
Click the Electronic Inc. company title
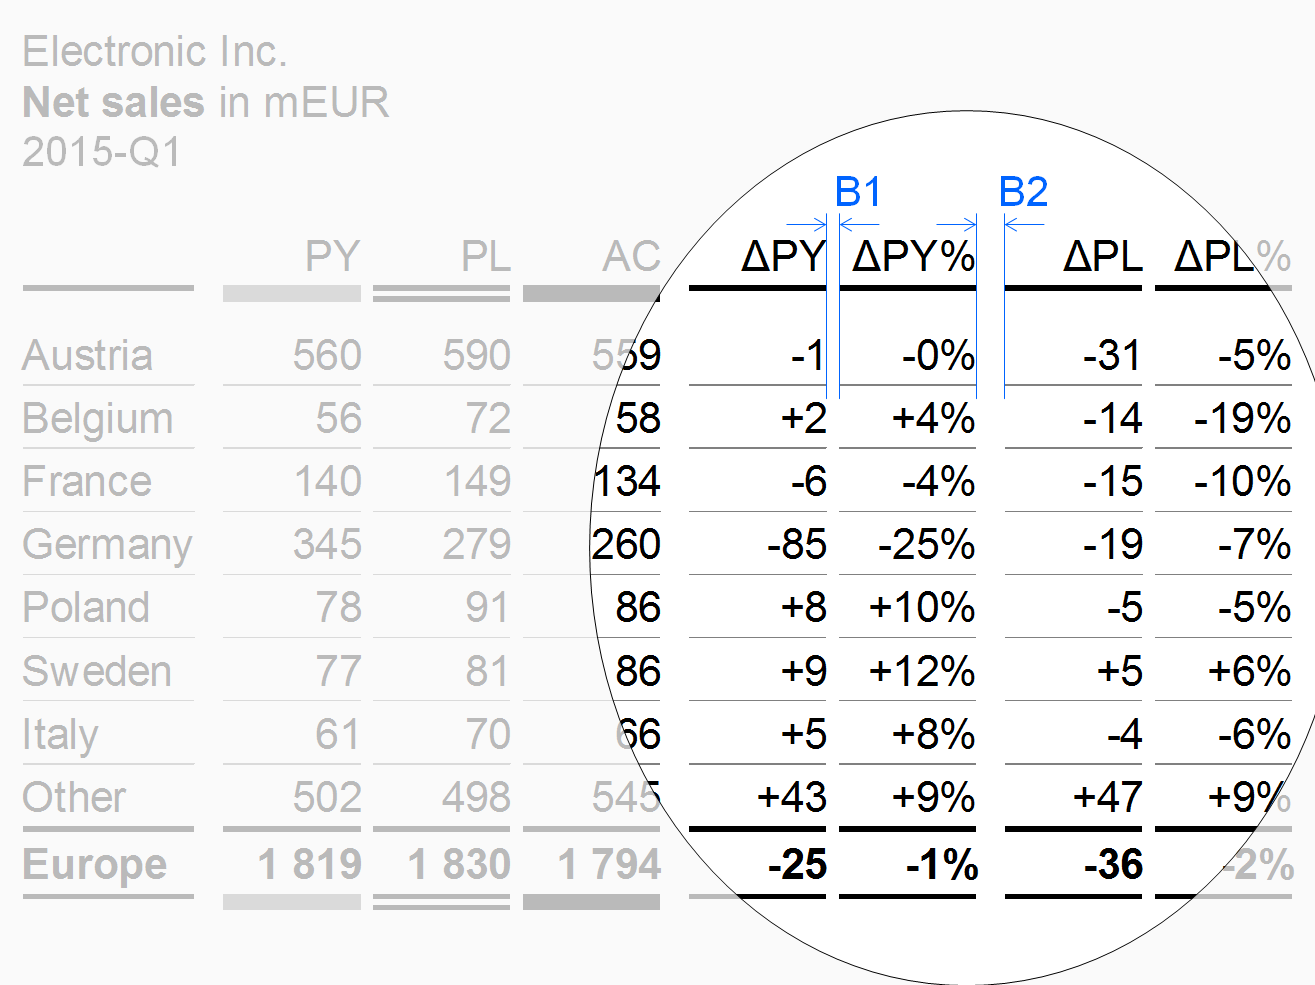tap(155, 52)
